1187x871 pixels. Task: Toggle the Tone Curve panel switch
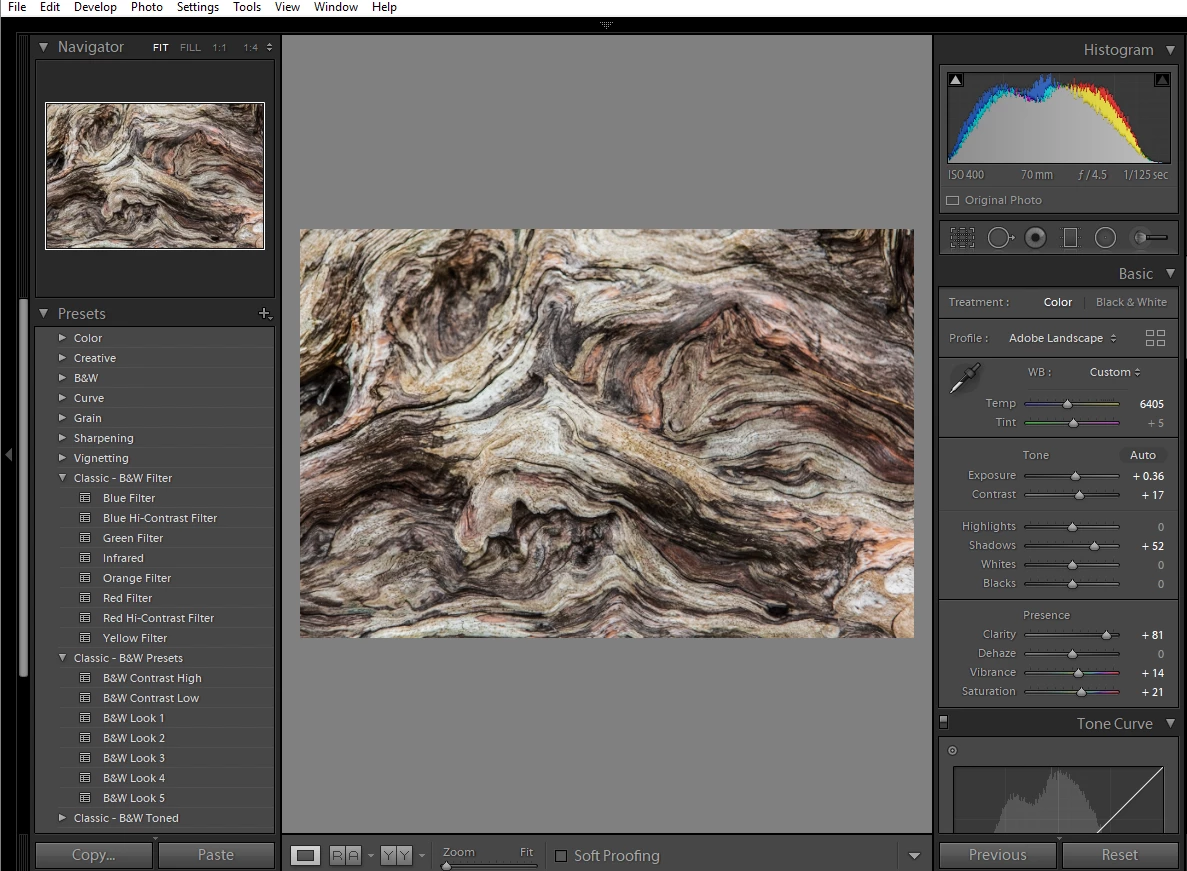(x=943, y=722)
